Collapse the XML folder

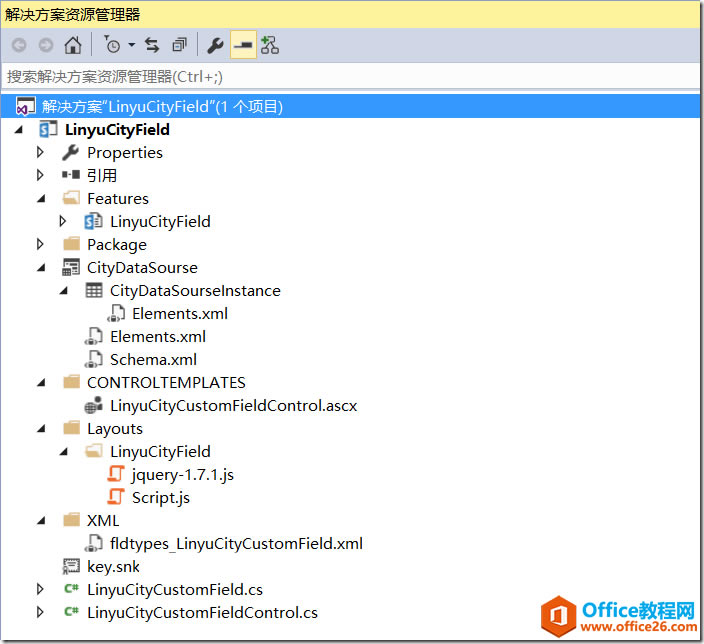(41, 520)
